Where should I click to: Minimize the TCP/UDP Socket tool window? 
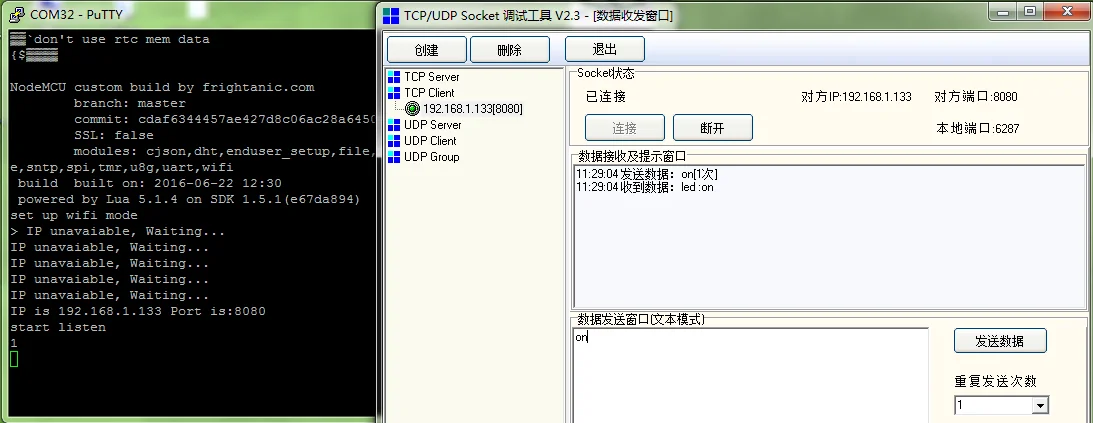tap(1004, 10)
